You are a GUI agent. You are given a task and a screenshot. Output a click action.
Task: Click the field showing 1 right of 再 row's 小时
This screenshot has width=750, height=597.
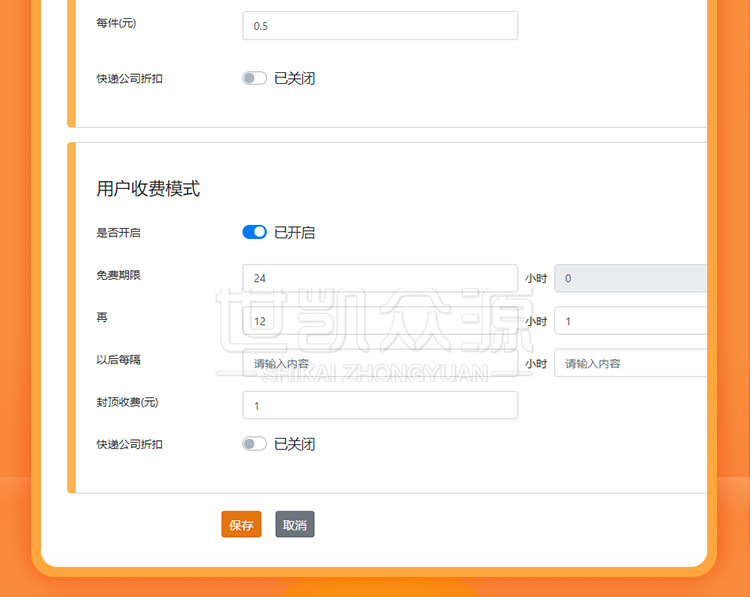(630, 321)
